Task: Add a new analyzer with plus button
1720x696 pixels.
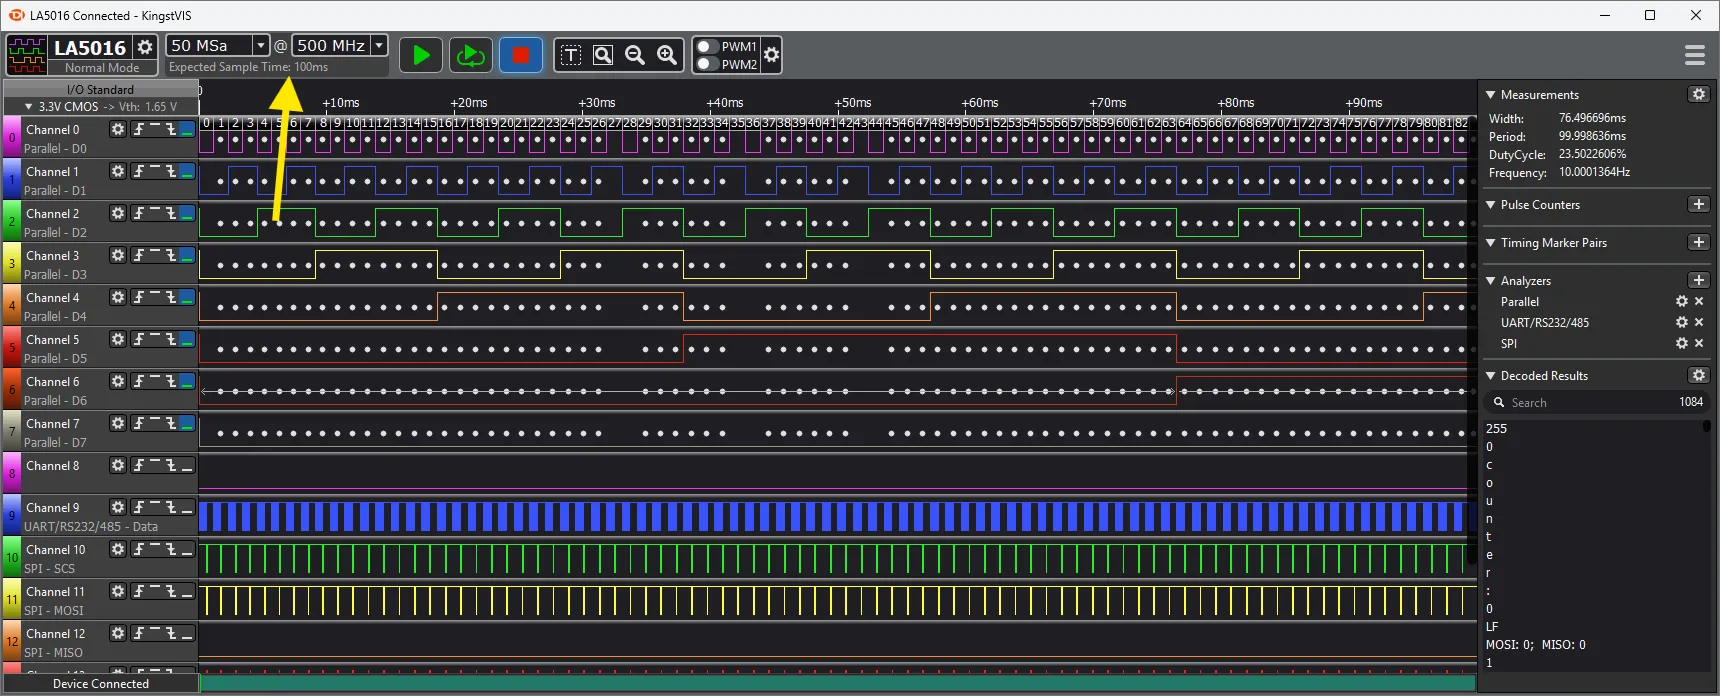Action: point(1698,281)
